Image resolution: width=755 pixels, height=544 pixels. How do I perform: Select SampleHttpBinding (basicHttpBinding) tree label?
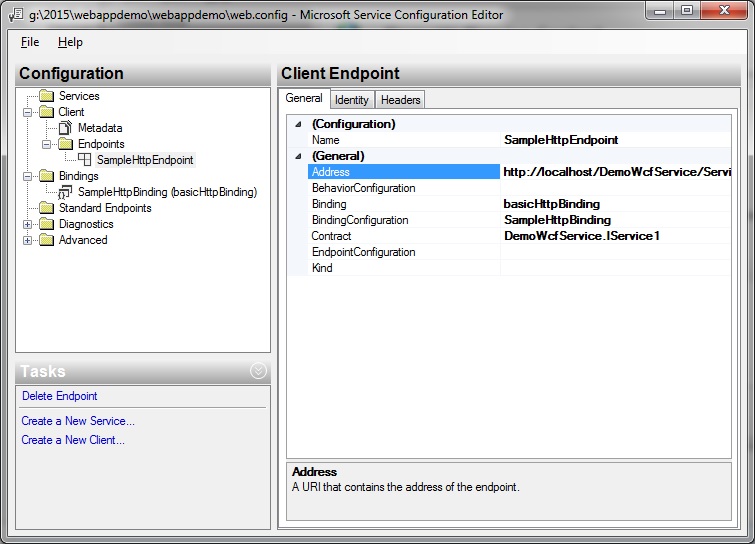click(x=168, y=192)
